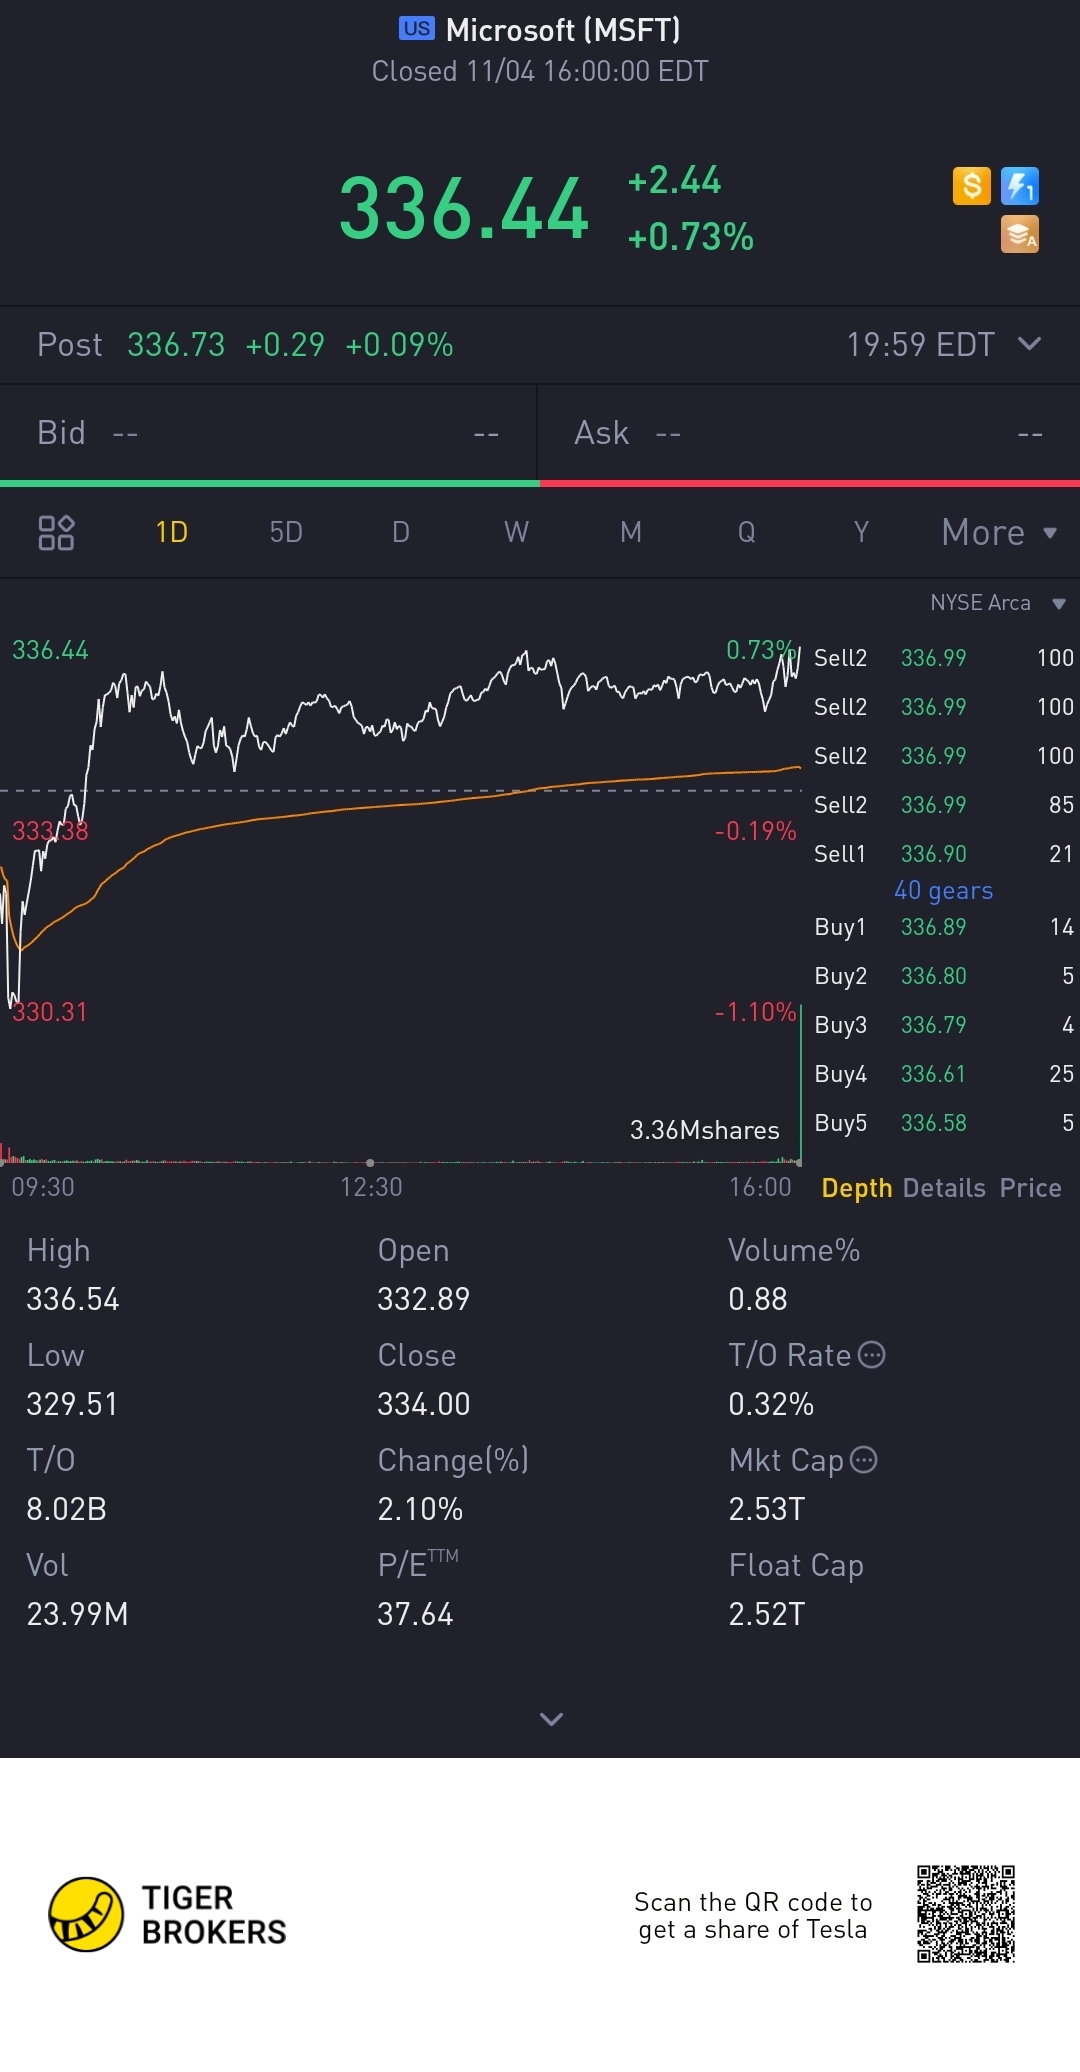Image resolution: width=1080 pixels, height=2072 pixels.
Task: Tap the Volume% value 0.88
Action: pos(758,1299)
